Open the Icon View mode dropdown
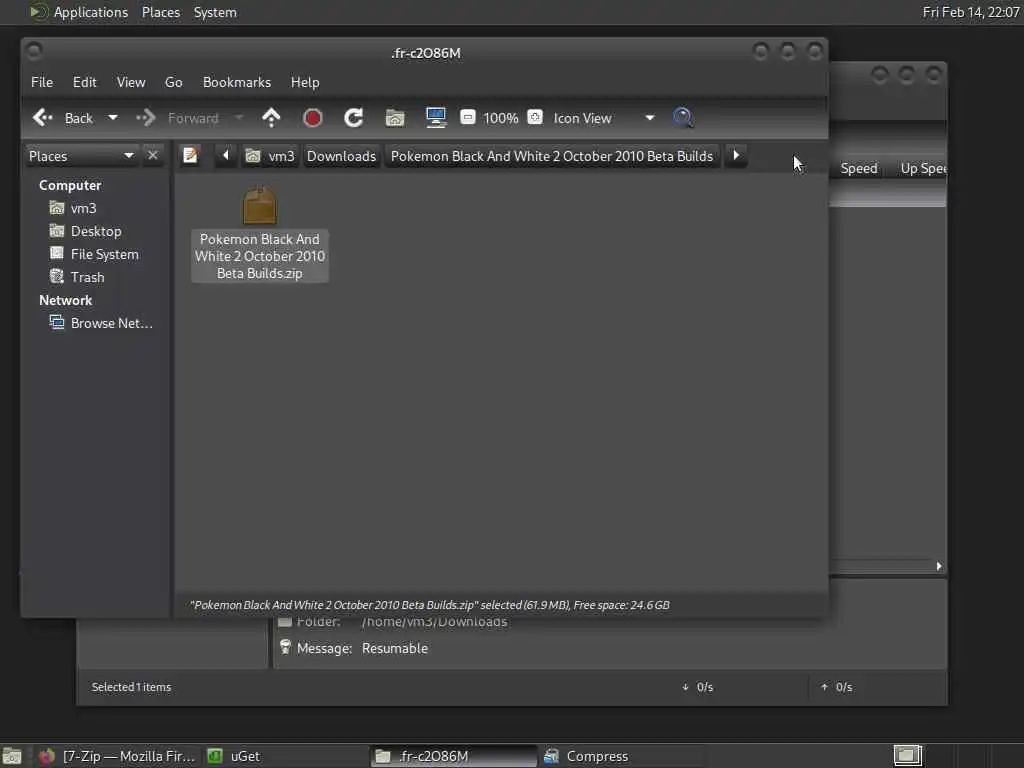 click(x=603, y=118)
